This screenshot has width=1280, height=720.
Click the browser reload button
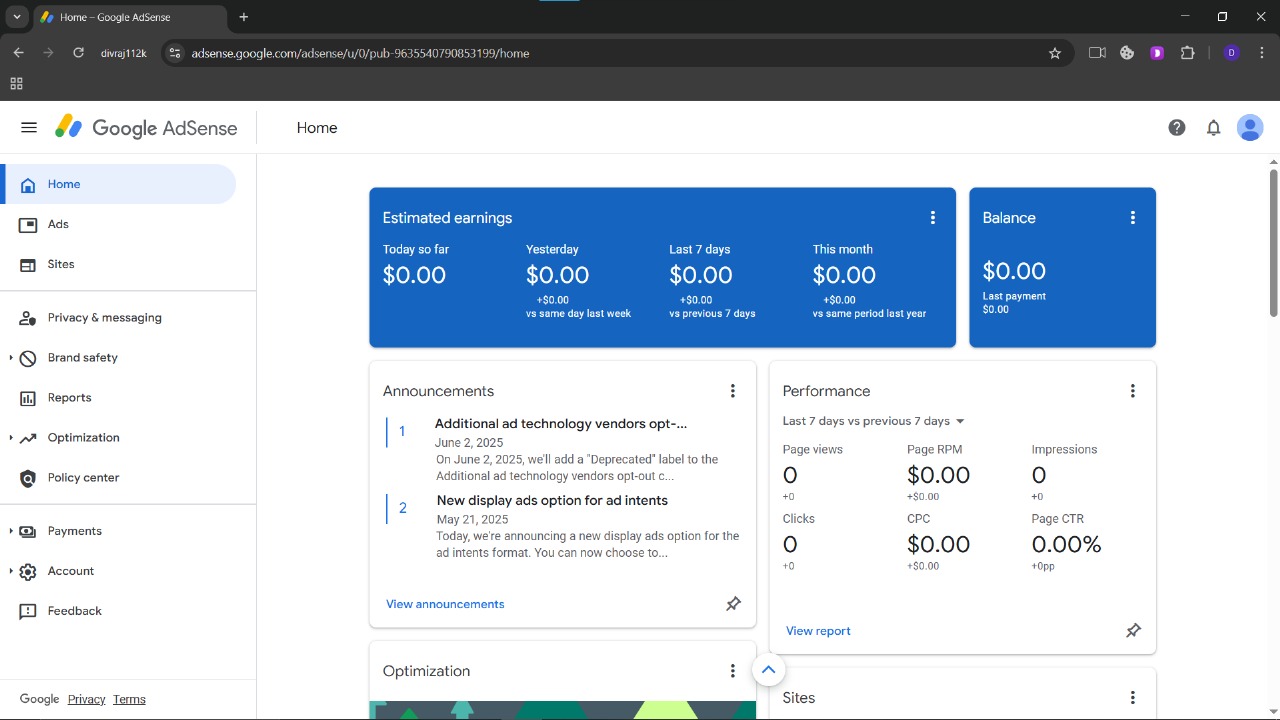78,53
